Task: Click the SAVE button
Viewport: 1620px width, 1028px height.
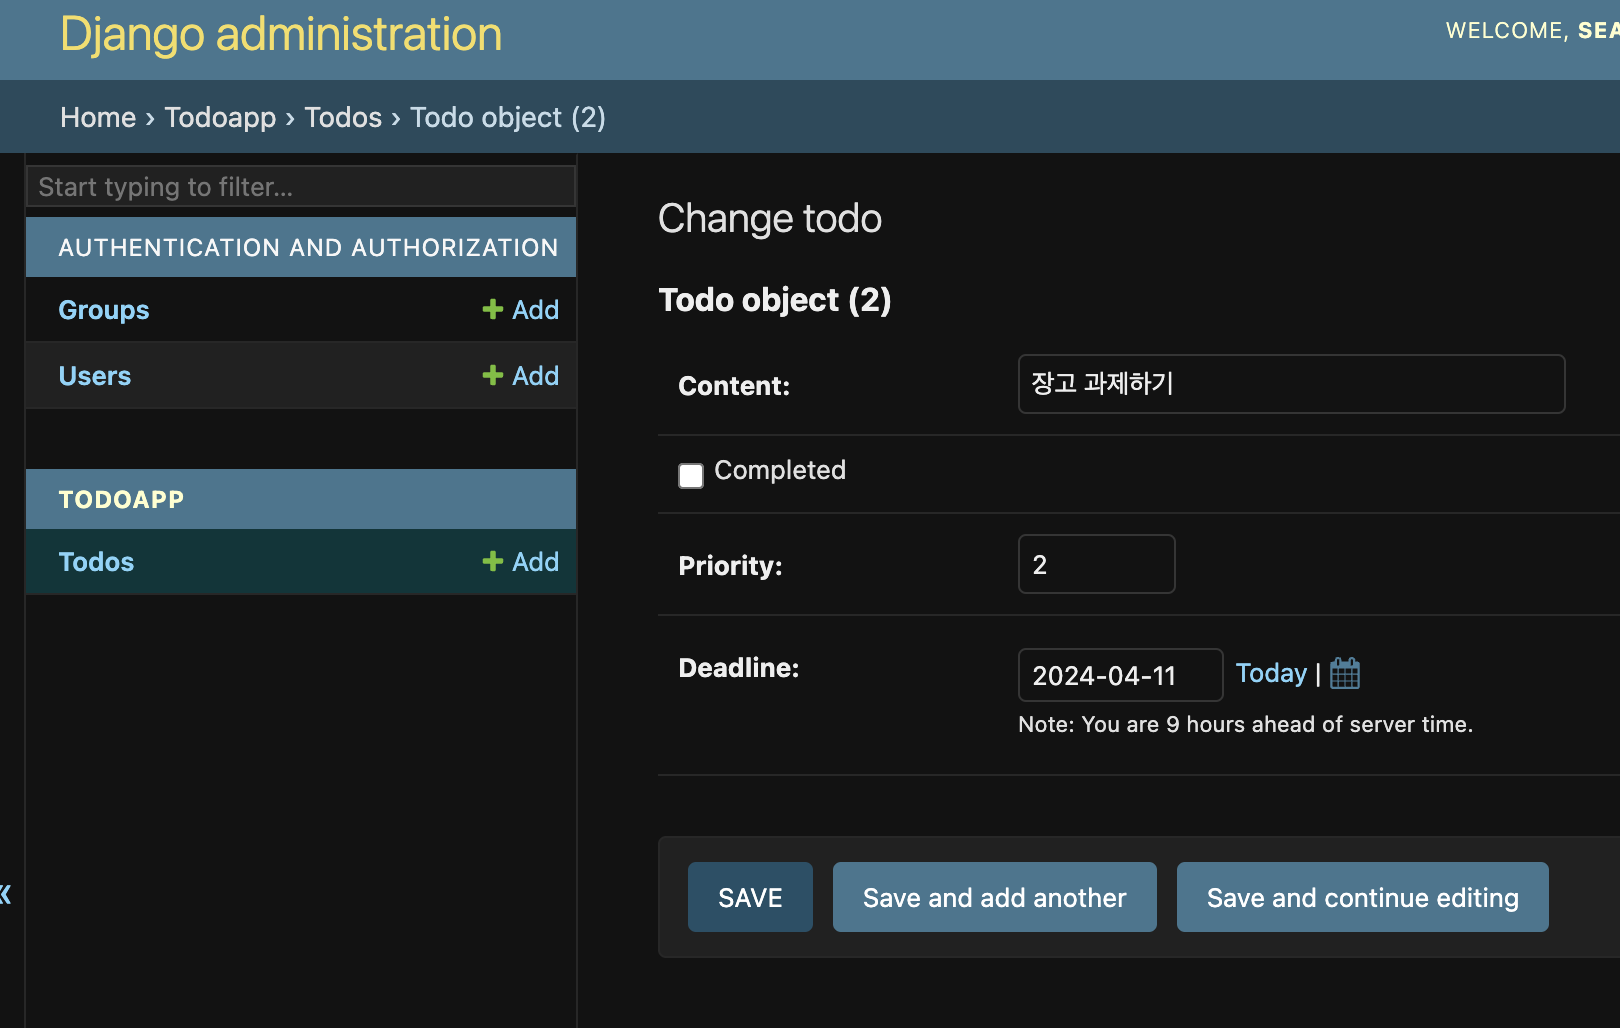Action: click(x=750, y=897)
